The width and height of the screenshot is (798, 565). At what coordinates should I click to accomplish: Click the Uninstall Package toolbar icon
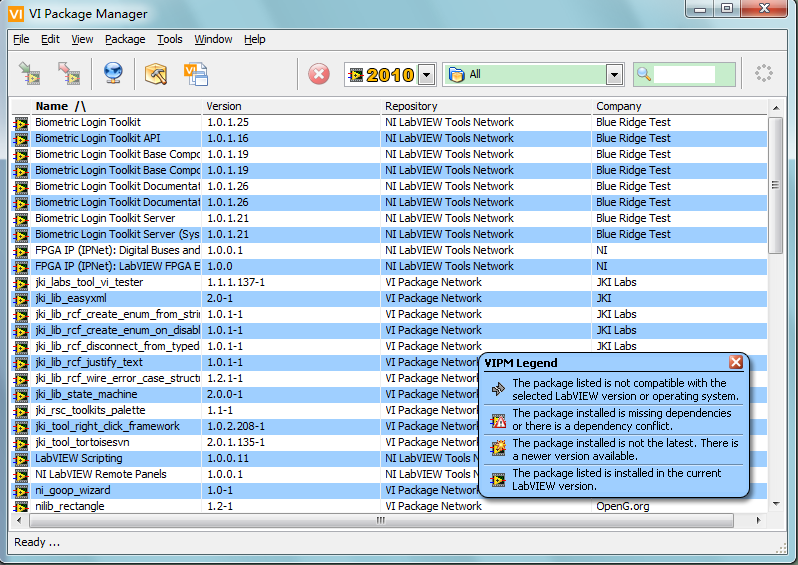pyautogui.click(x=69, y=74)
